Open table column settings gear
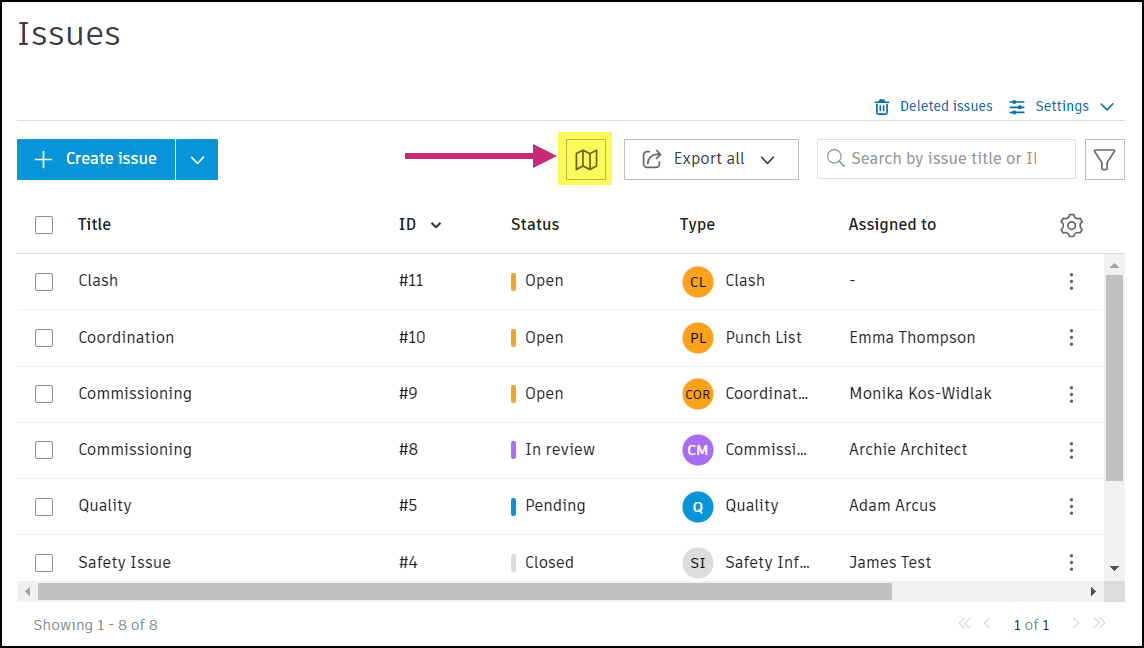Viewport: 1144px width, 648px height. (x=1071, y=225)
